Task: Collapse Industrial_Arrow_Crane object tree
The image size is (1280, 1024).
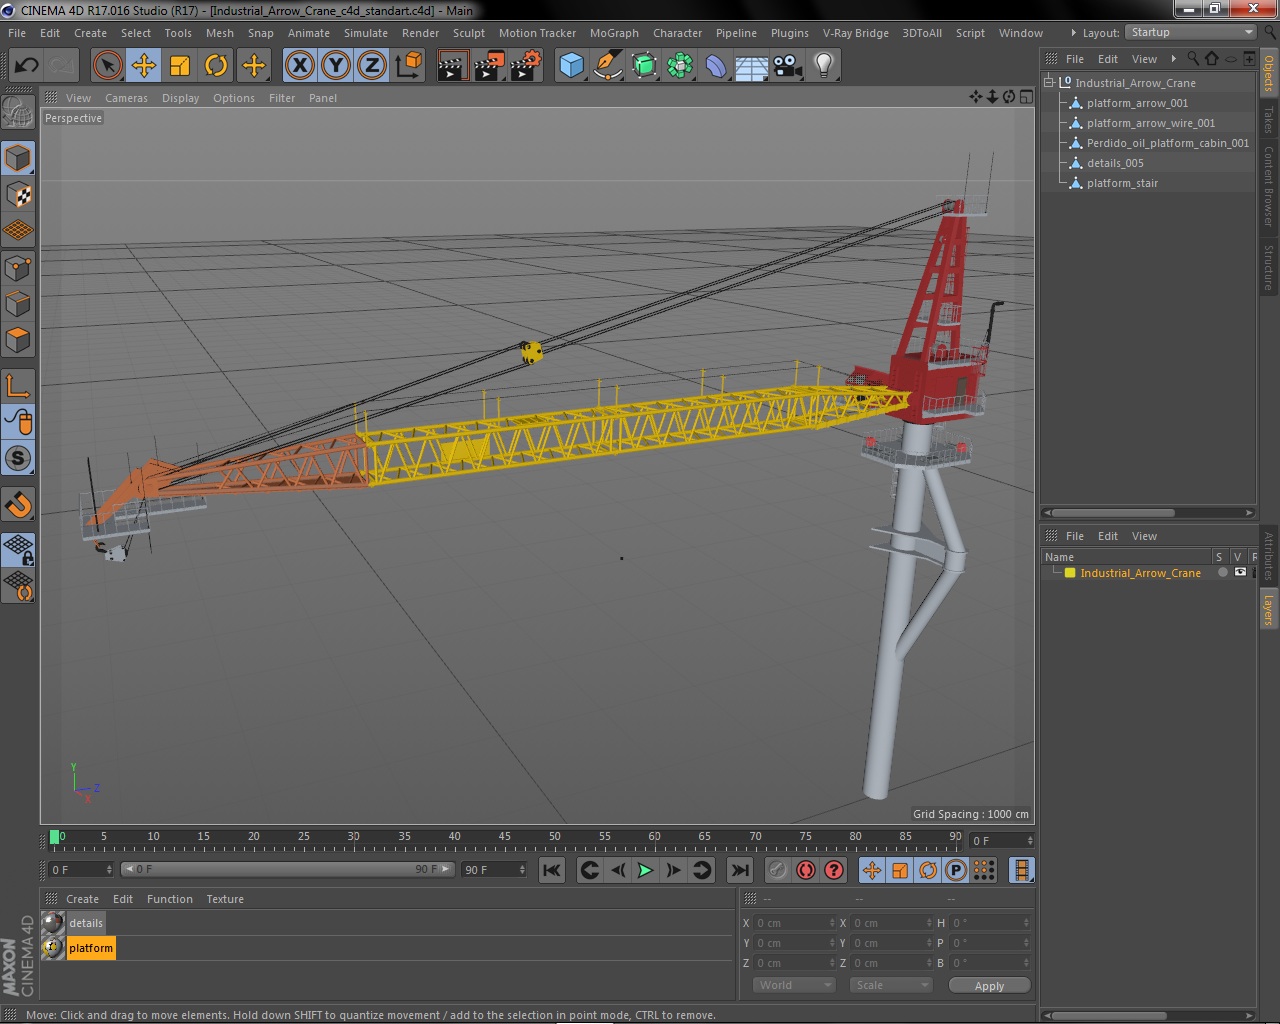Action: (1049, 83)
